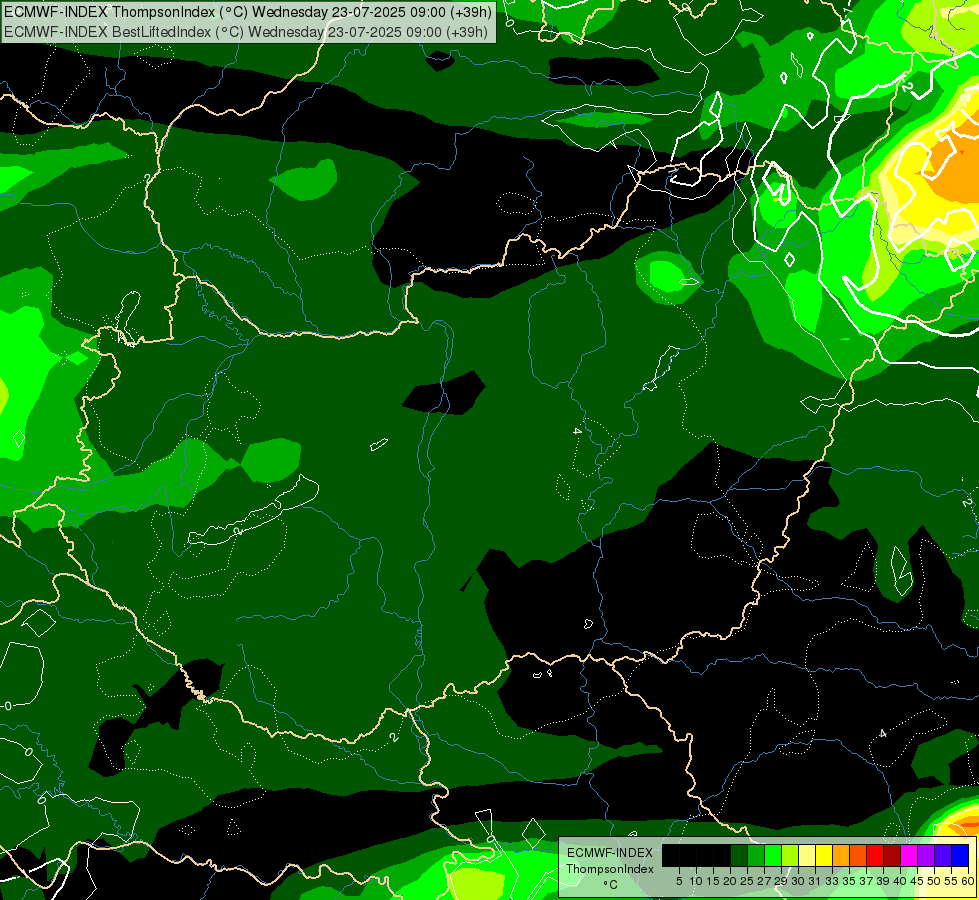Pick the pale yellow 30–31 legend swatch
979x900 pixels.
click(807, 855)
